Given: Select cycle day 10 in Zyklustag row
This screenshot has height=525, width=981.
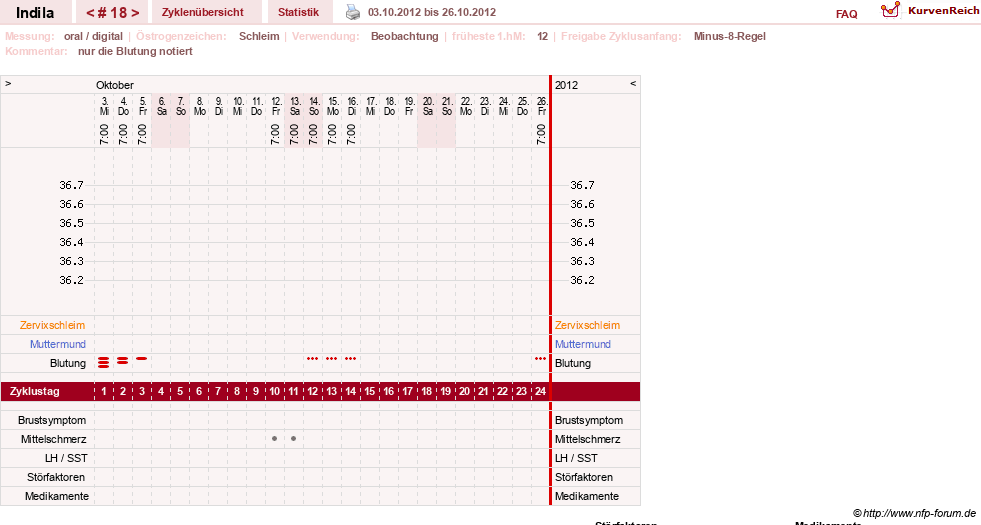Looking at the screenshot, I should (x=275, y=391).
